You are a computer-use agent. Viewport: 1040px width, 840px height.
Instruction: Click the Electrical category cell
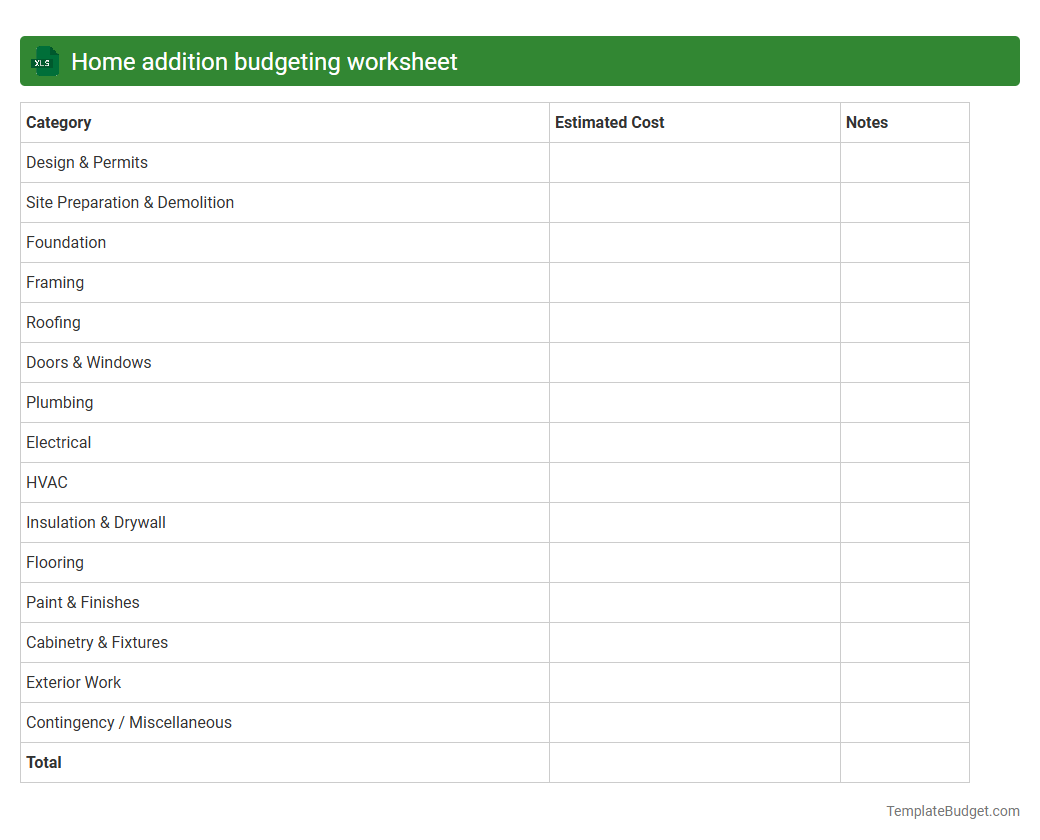(x=58, y=442)
